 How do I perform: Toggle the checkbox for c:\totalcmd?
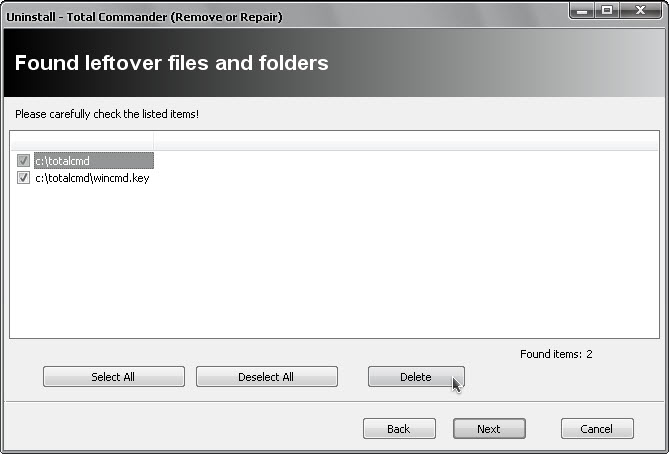(23, 161)
